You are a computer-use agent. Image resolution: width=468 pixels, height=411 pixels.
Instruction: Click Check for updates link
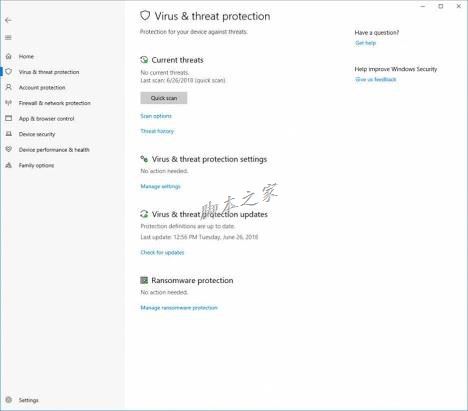click(x=162, y=252)
